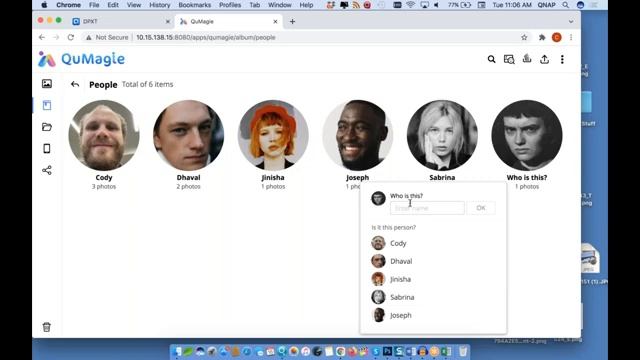
Task: Open the File menu
Action: click(94, 5)
